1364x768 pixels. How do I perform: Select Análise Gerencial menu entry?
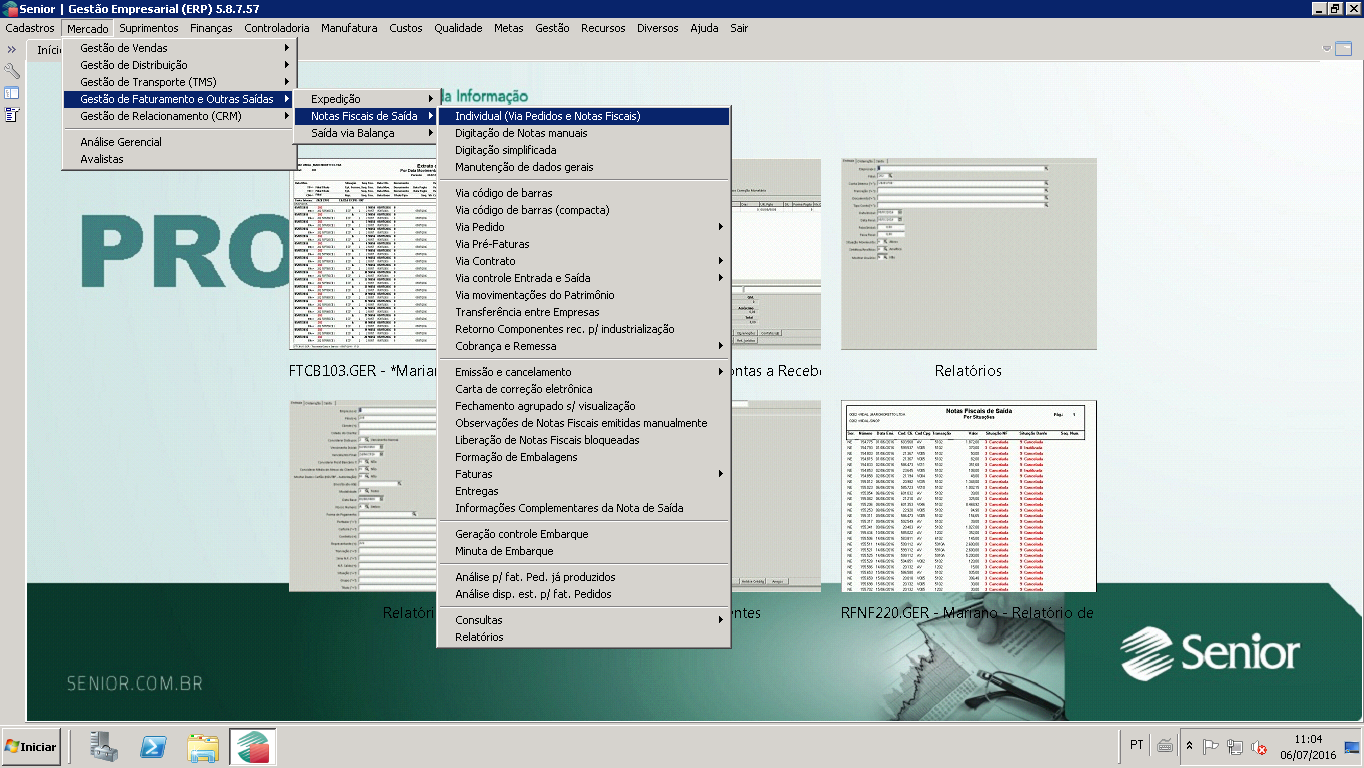(x=179, y=142)
